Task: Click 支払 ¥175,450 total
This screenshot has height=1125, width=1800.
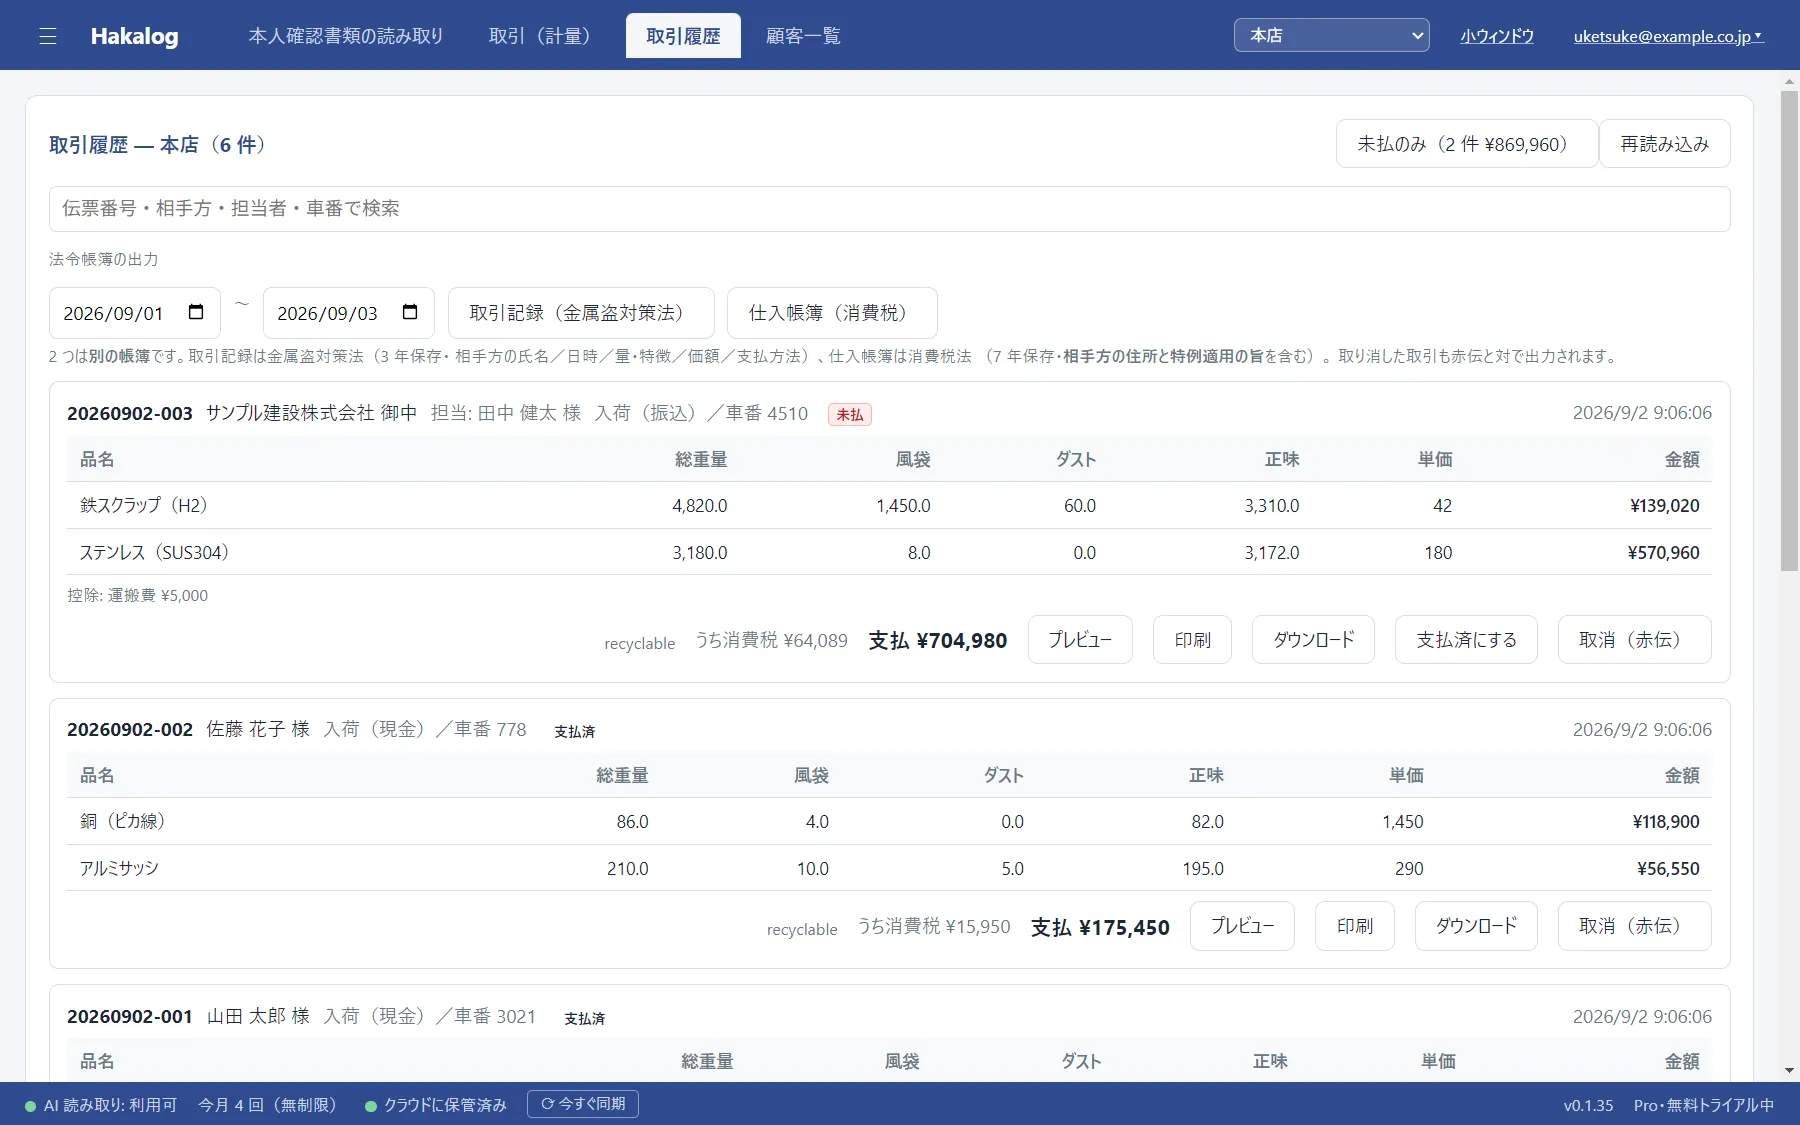Action: (x=1100, y=927)
